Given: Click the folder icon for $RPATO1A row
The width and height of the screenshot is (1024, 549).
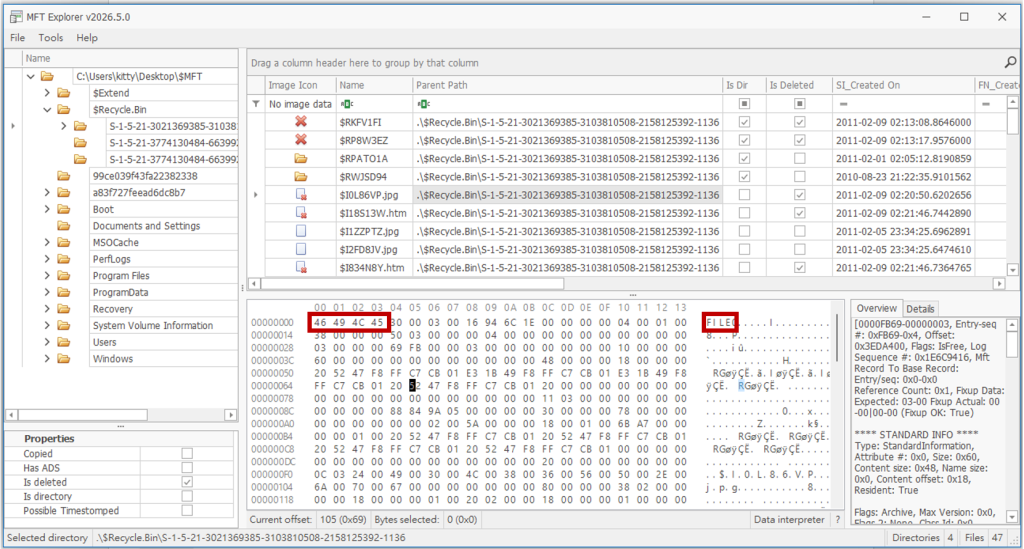Looking at the screenshot, I should point(301,158).
